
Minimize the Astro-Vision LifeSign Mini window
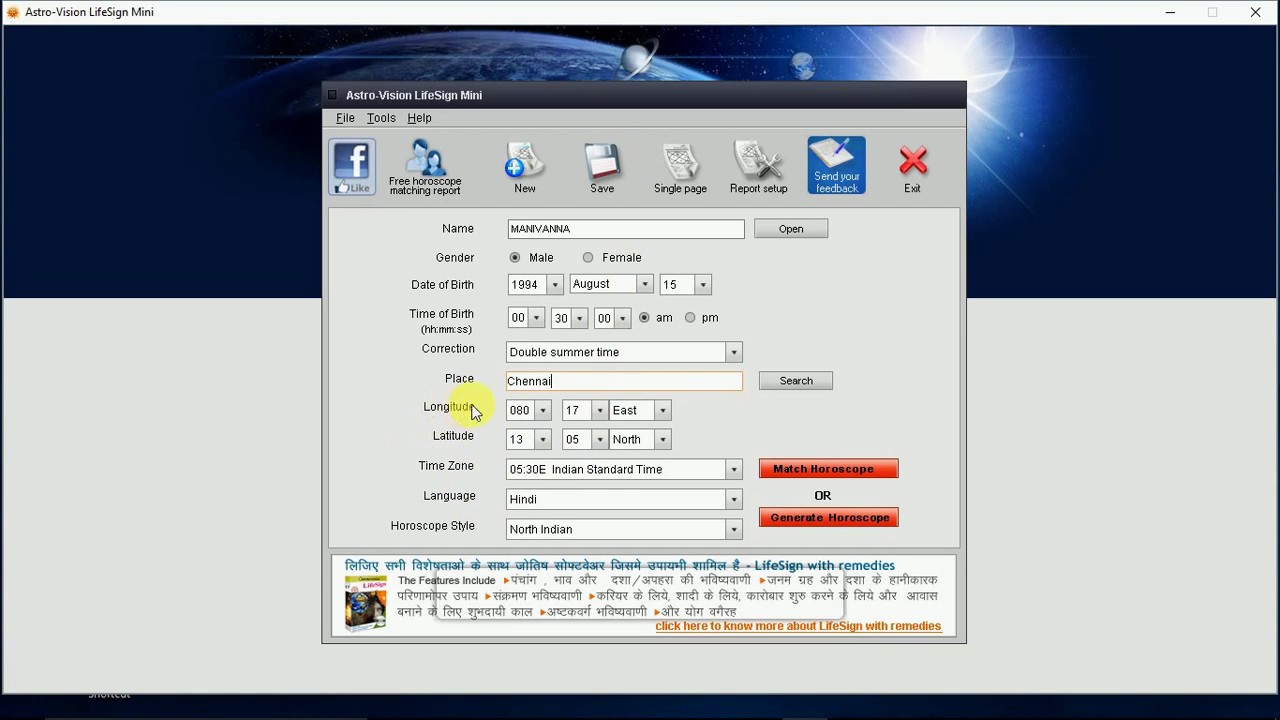click(x=1170, y=12)
